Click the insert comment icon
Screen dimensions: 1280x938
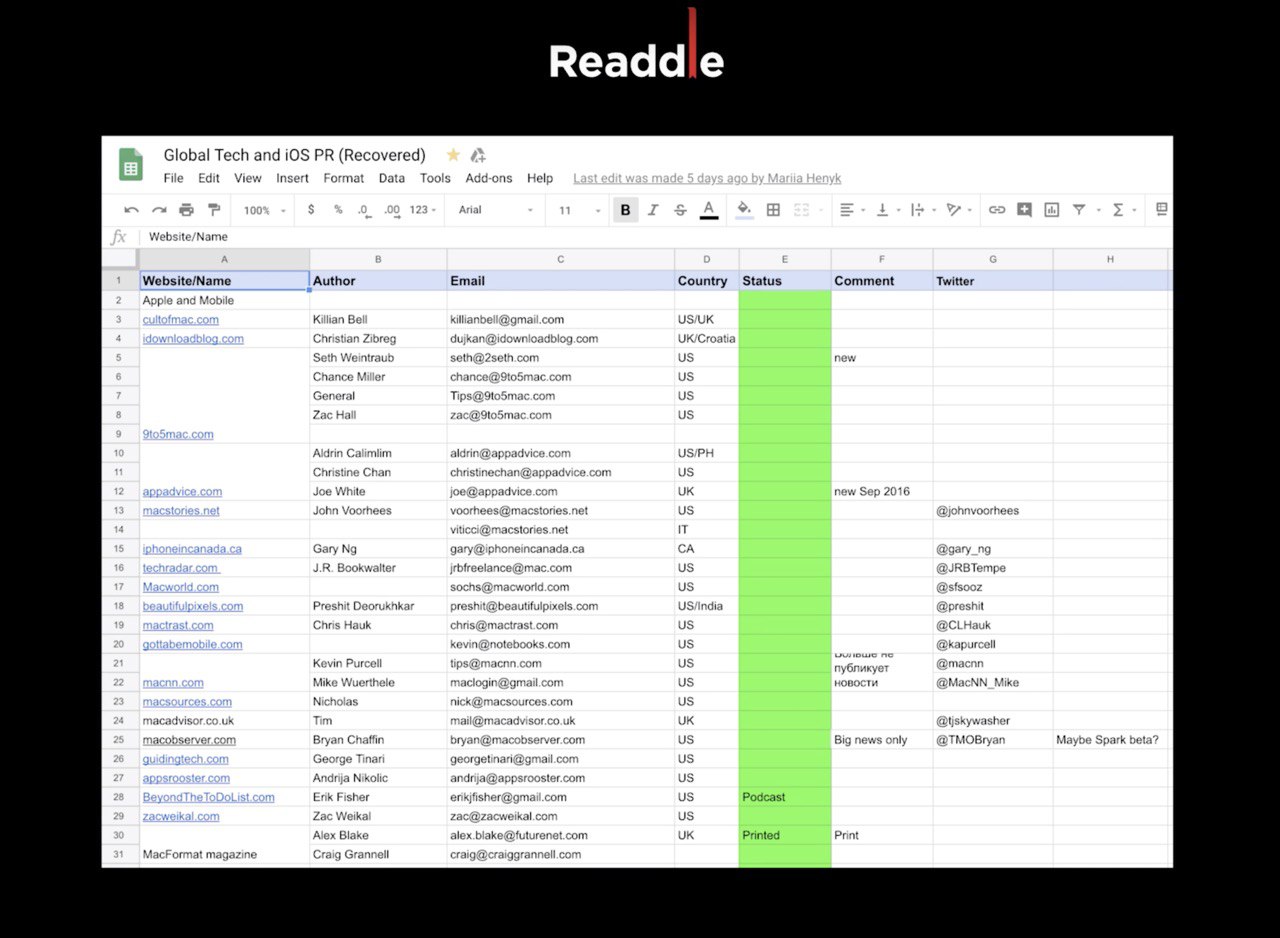[1024, 210]
